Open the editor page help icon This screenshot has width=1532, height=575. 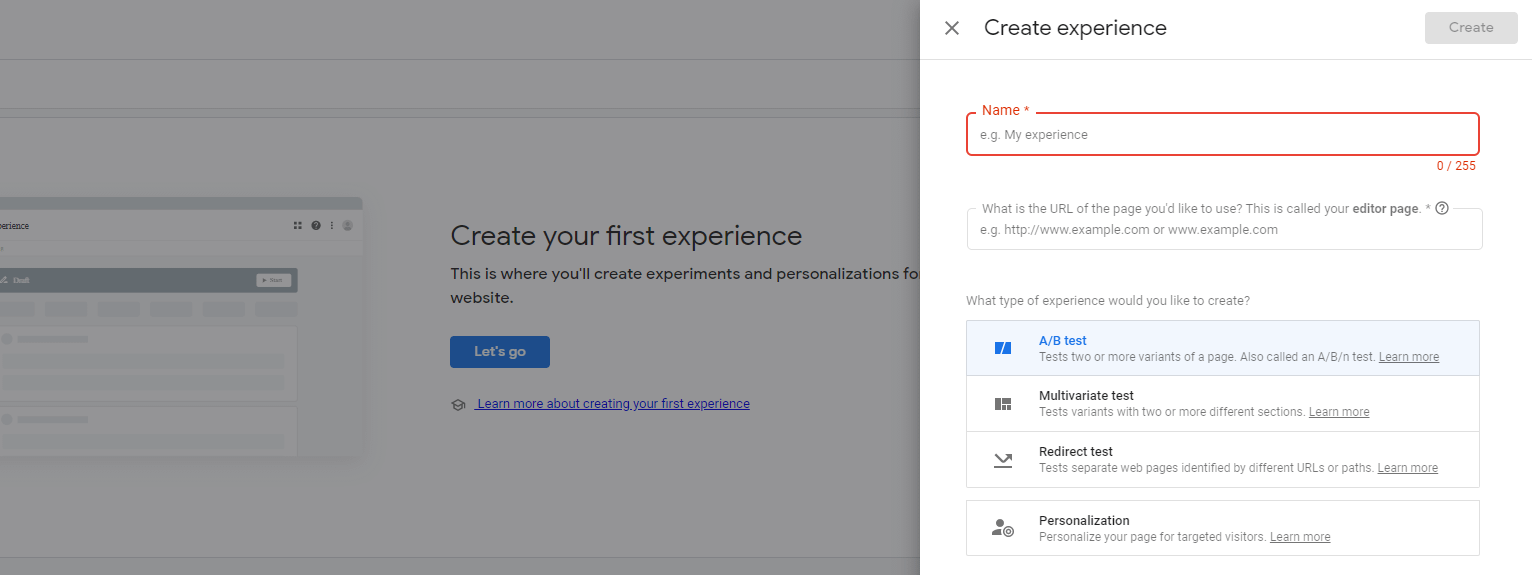[x=1442, y=209]
